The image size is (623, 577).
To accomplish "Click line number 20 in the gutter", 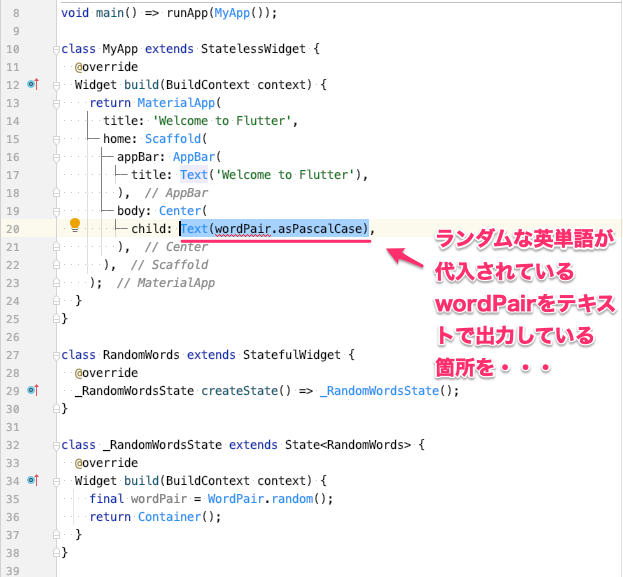I will tap(13, 229).
